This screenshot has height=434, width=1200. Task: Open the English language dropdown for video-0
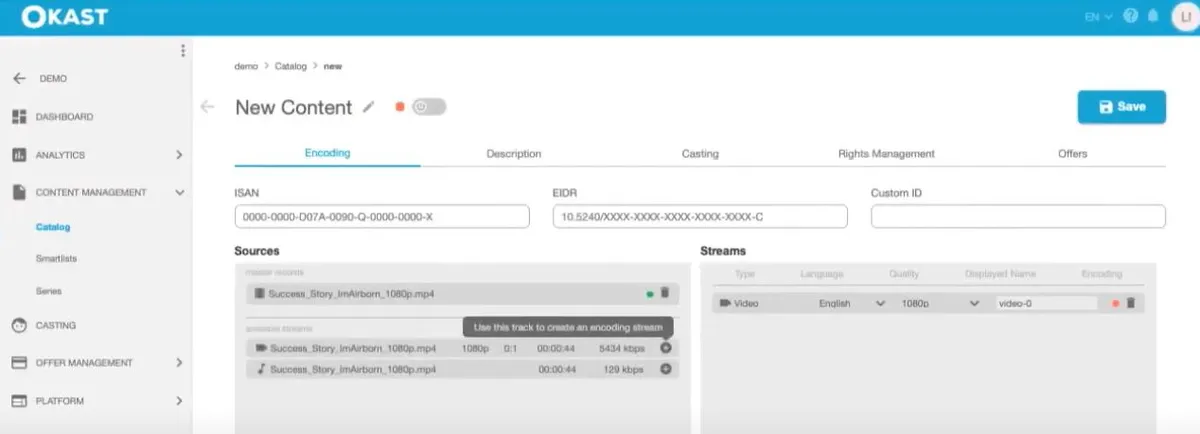851,303
